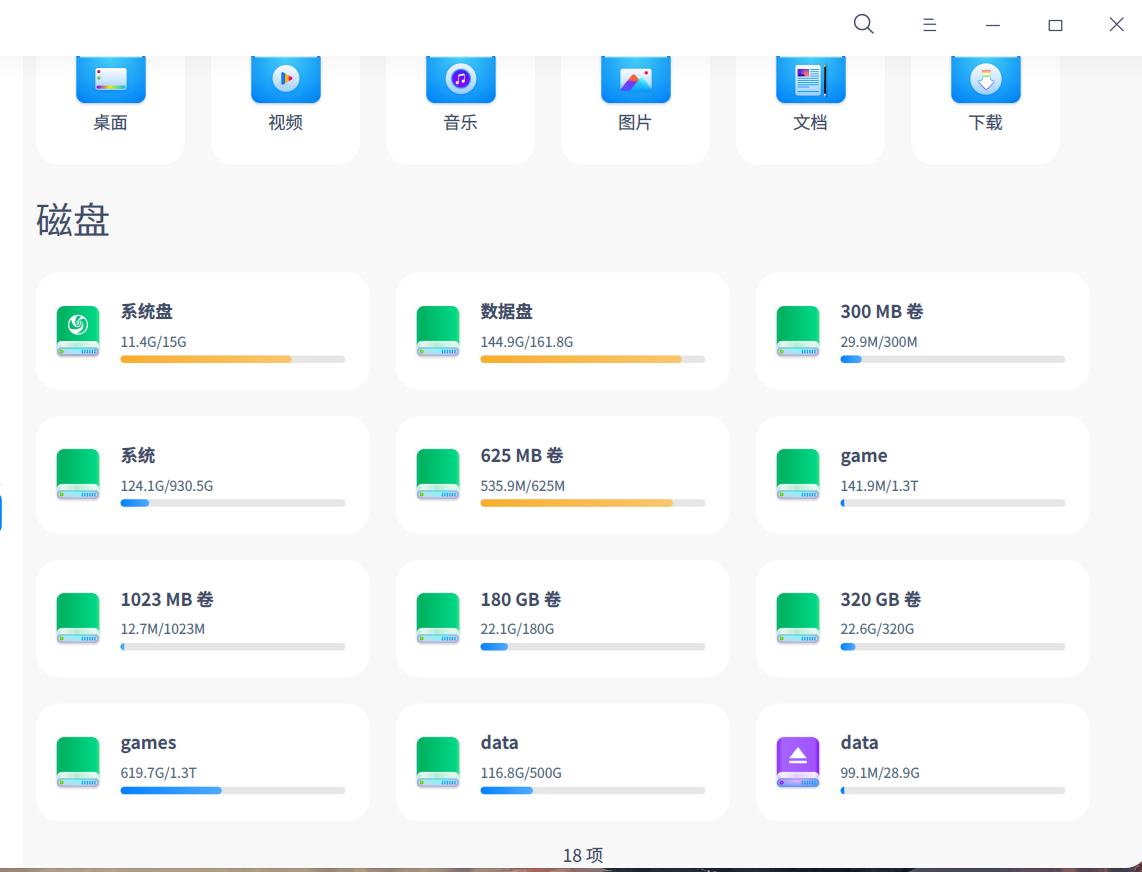Viewport: 1142px width, 872px height.
Task: Open the title bar hamburger menu
Action: pyautogui.click(x=929, y=24)
